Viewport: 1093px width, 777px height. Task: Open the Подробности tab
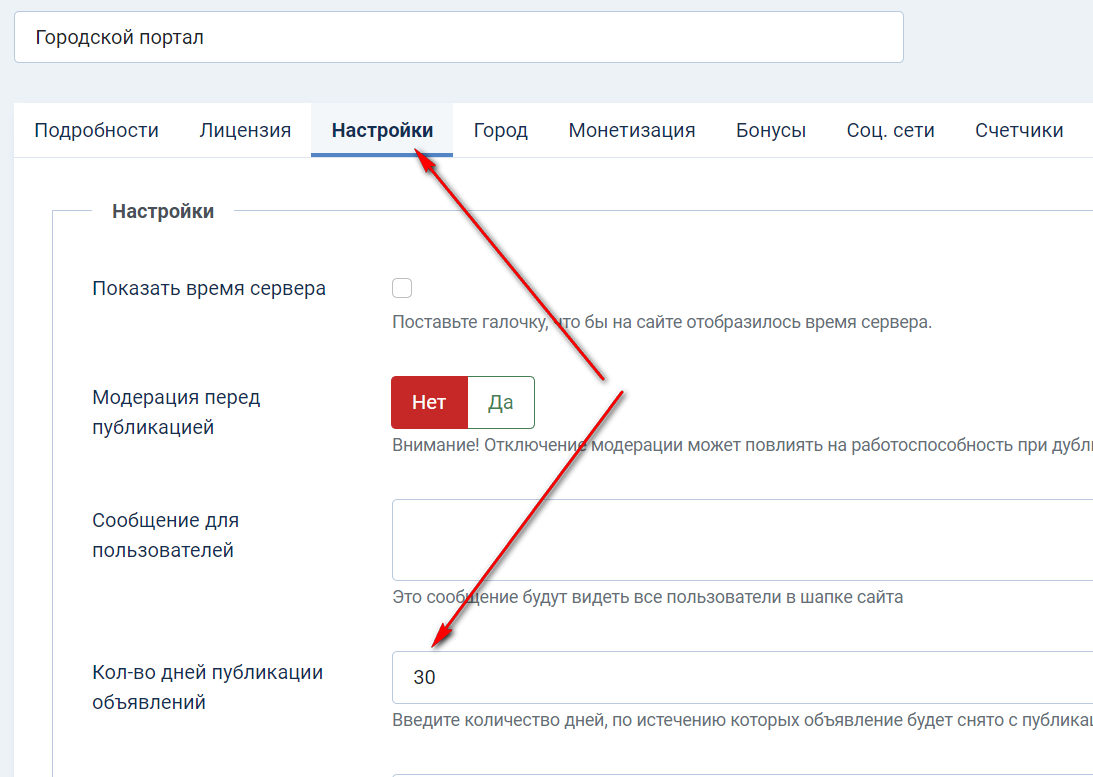tap(96, 130)
